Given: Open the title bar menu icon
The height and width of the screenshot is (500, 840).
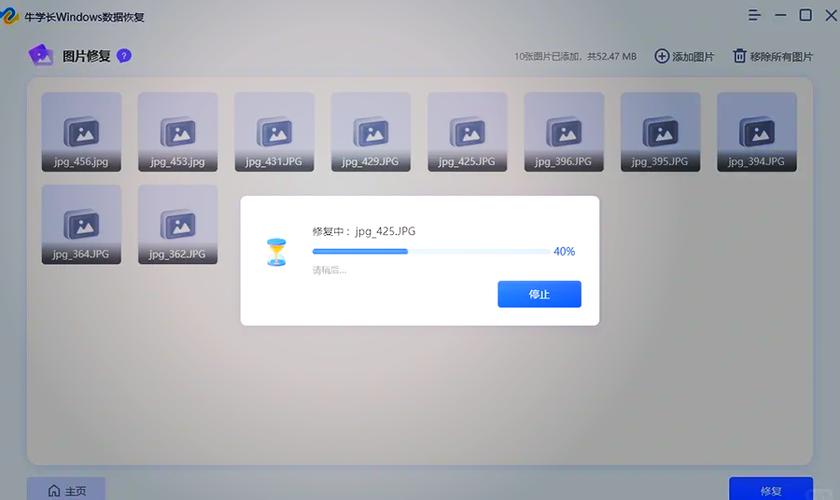Looking at the screenshot, I should tap(754, 16).
